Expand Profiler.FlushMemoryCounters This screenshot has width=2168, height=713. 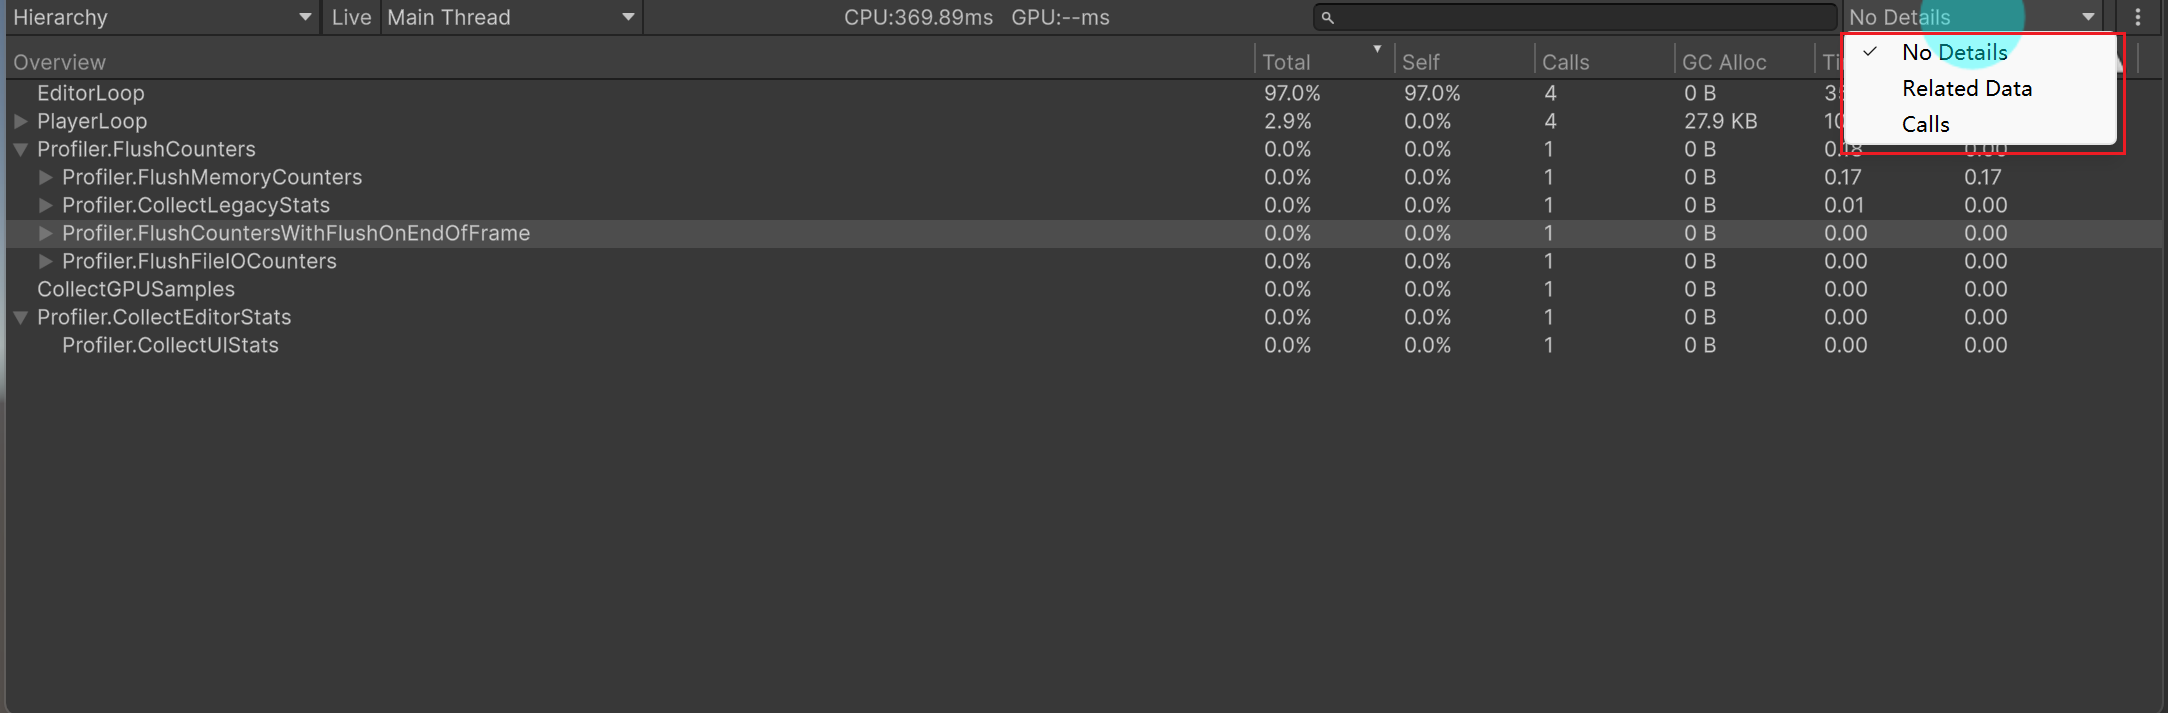tap(45, 177)
